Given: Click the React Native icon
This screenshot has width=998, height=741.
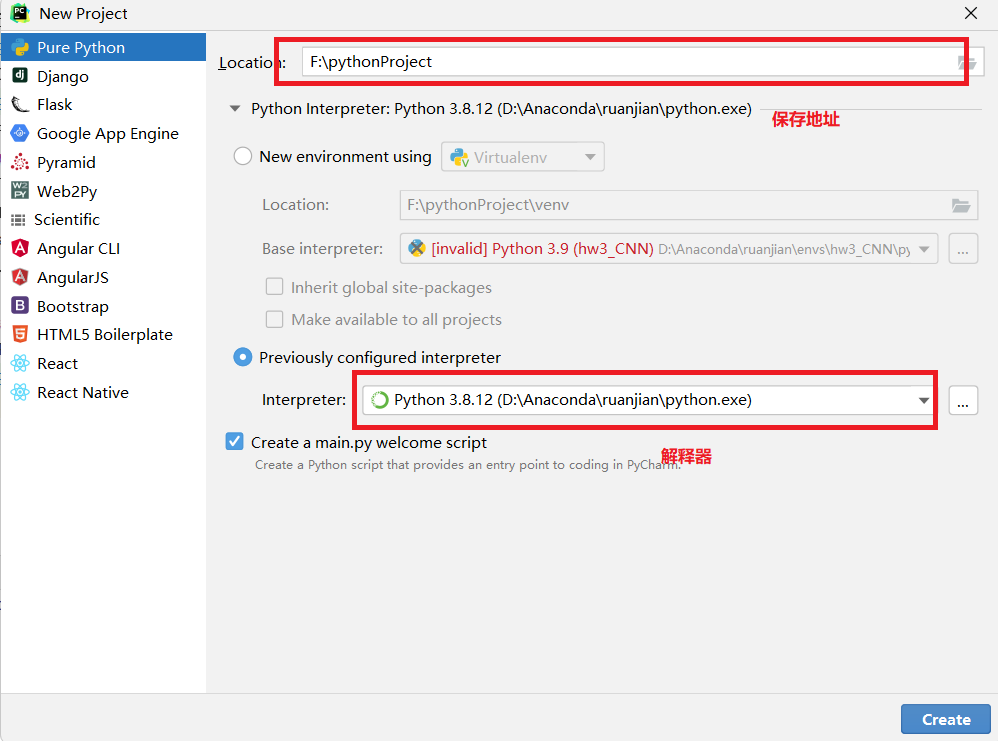Looking at the screenshot, I should pyautogui.click(x=20, y=392).
